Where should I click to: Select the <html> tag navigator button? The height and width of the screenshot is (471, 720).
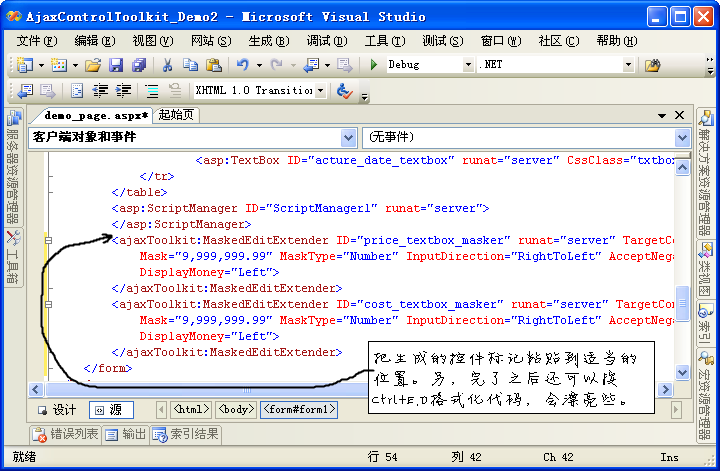191,409
